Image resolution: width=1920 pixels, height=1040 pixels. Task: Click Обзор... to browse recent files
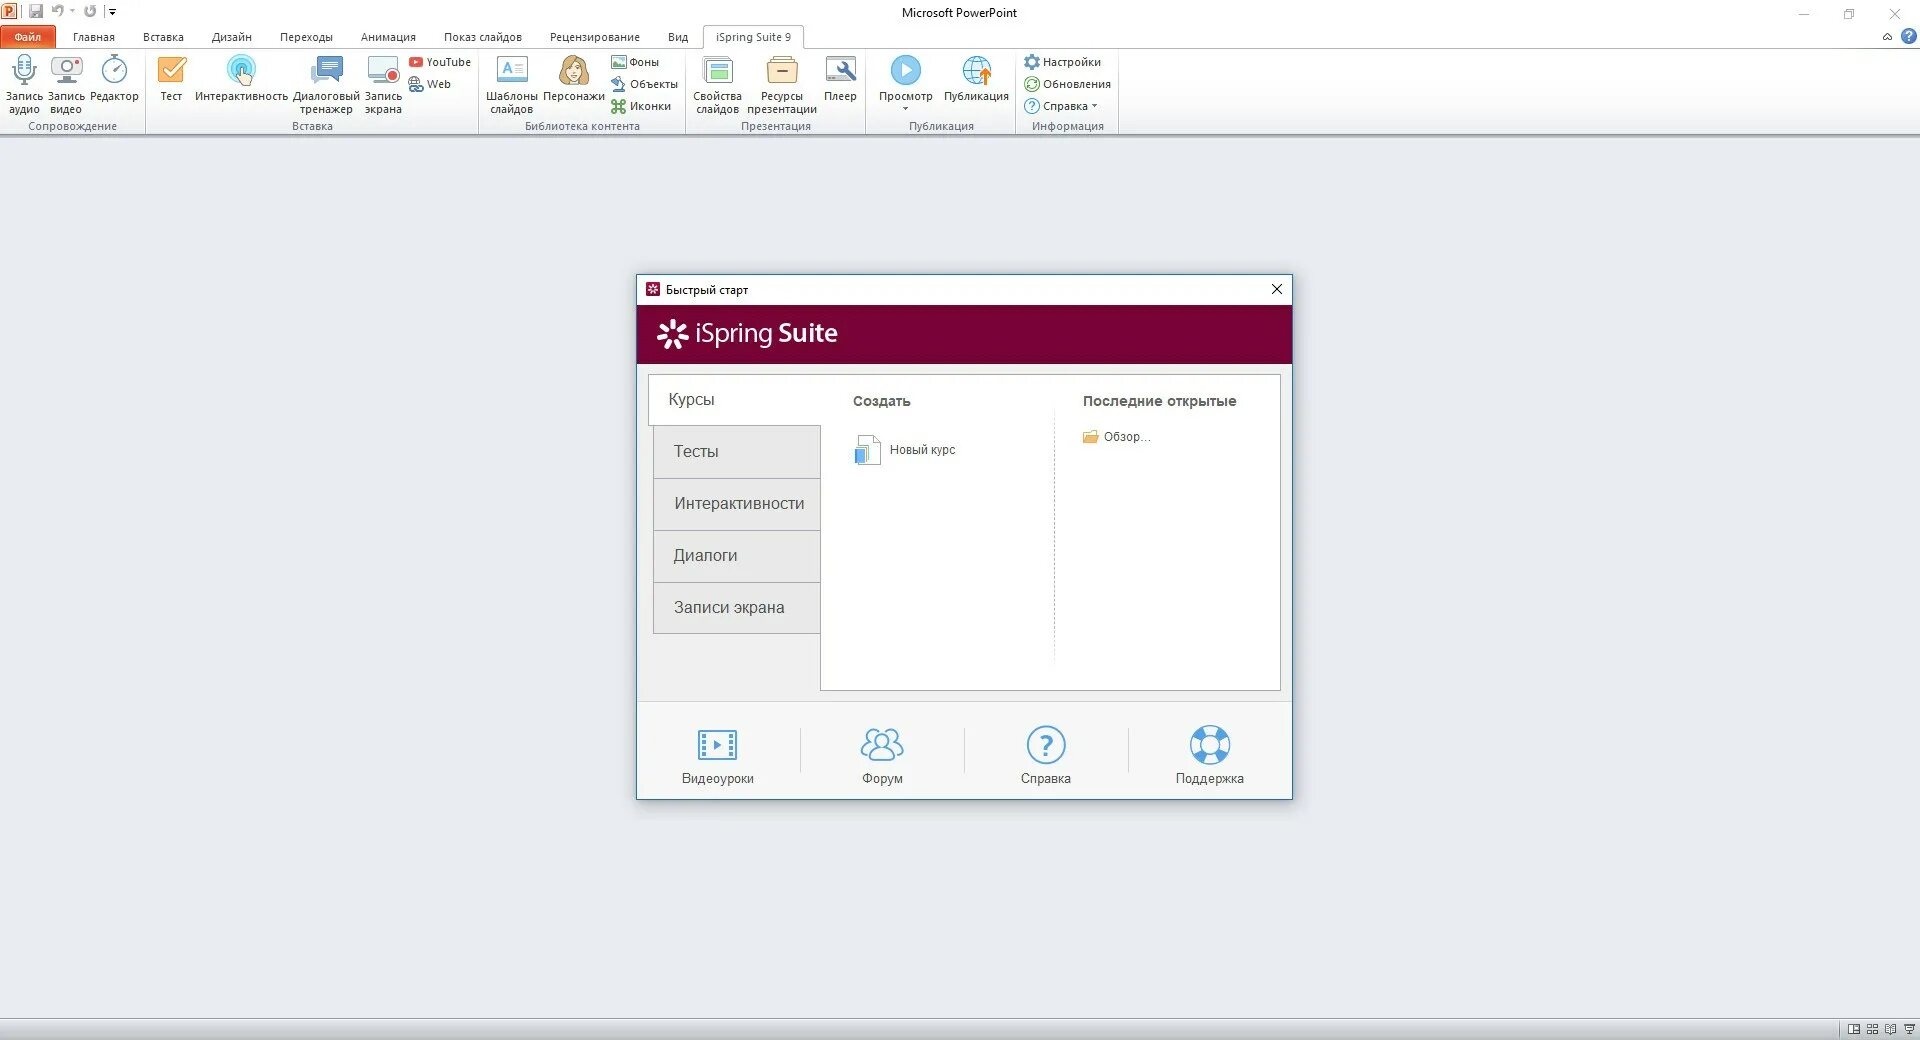pyautogui.click(x=1117, y=437)
